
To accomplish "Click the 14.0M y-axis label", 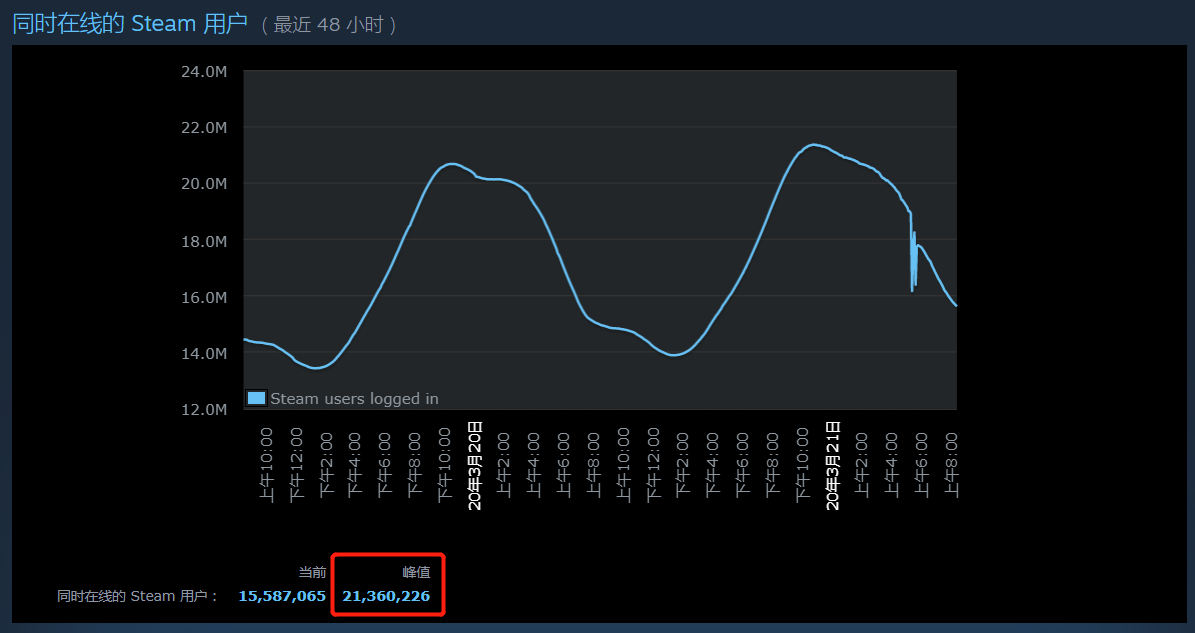I will (204, 353).
